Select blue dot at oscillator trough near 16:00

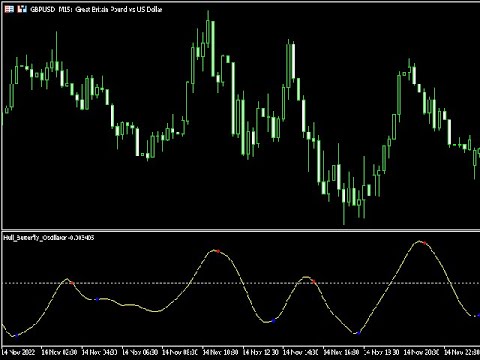click(x=358, y=333)
